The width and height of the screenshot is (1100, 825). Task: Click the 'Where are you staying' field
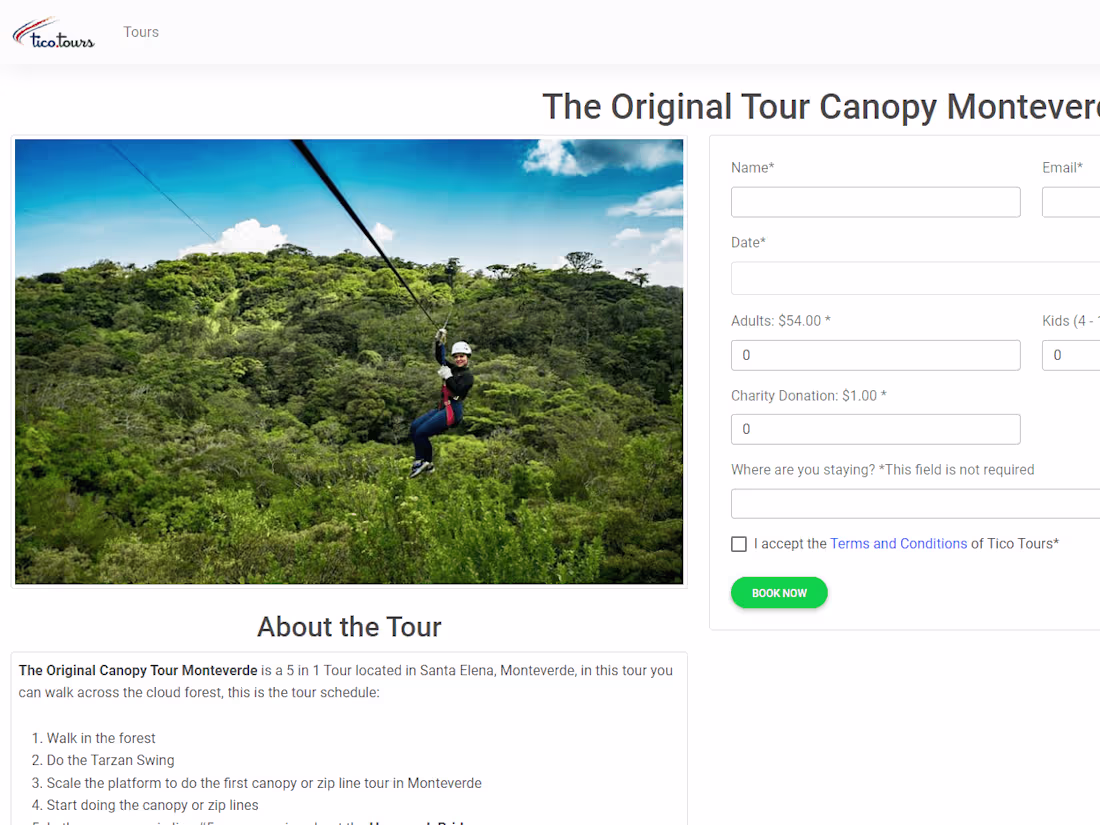[915, 504]
